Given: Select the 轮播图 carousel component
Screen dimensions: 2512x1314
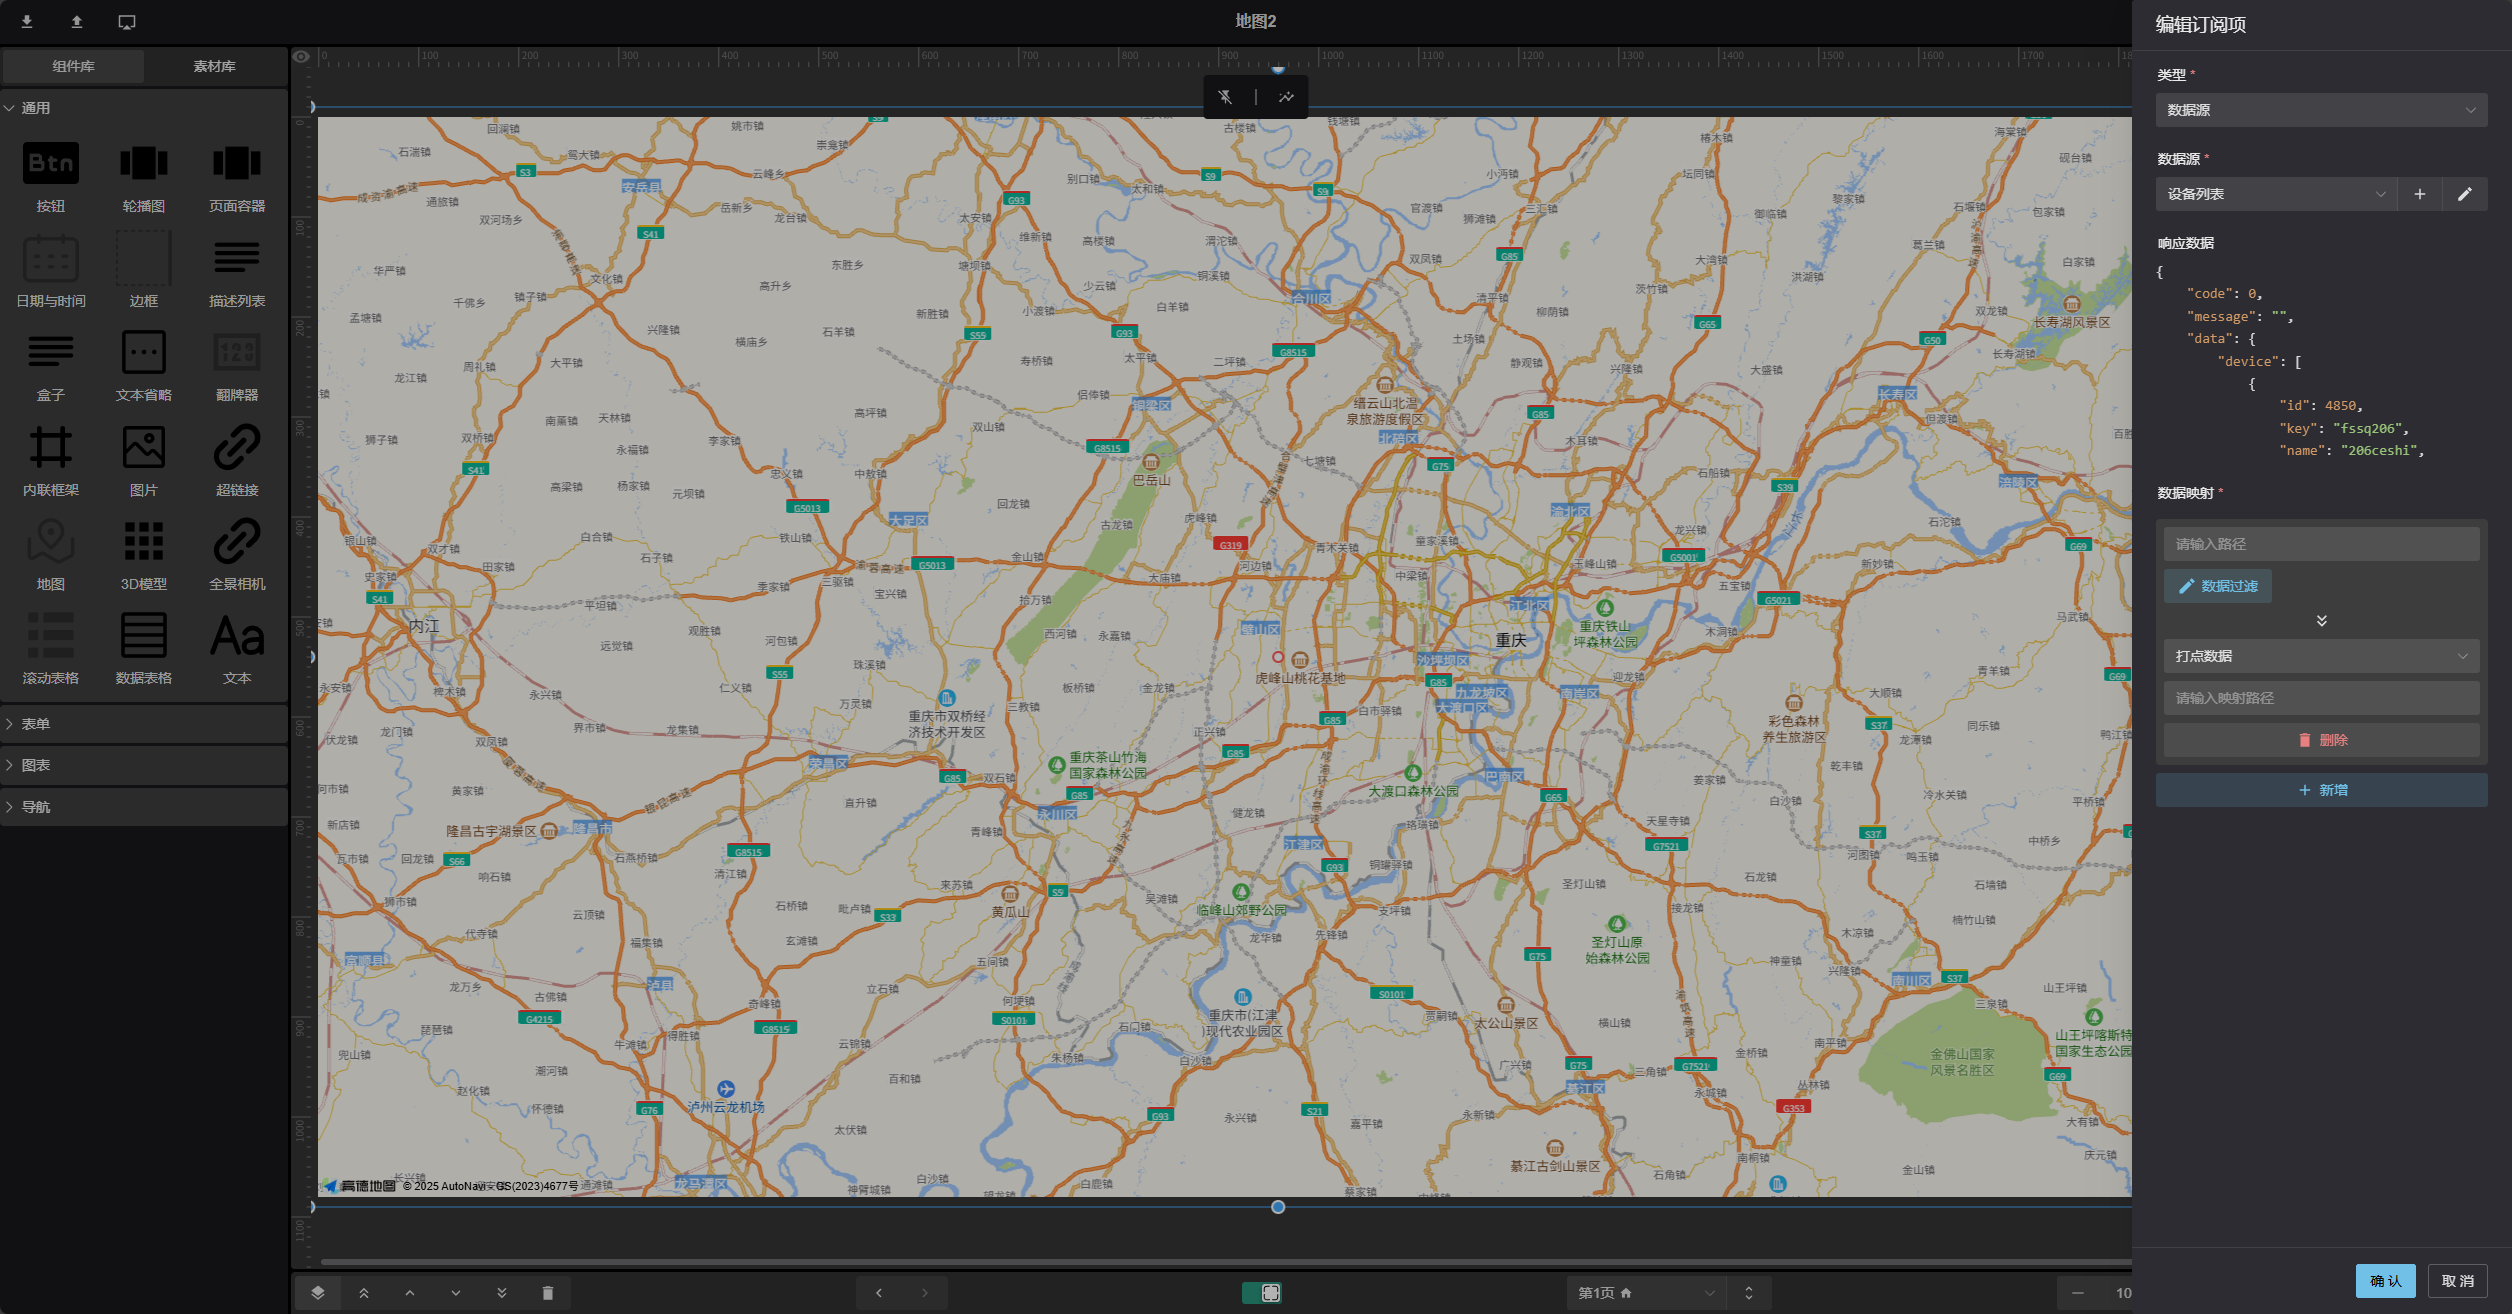Looking at the screenshot, I should [144, 177].
